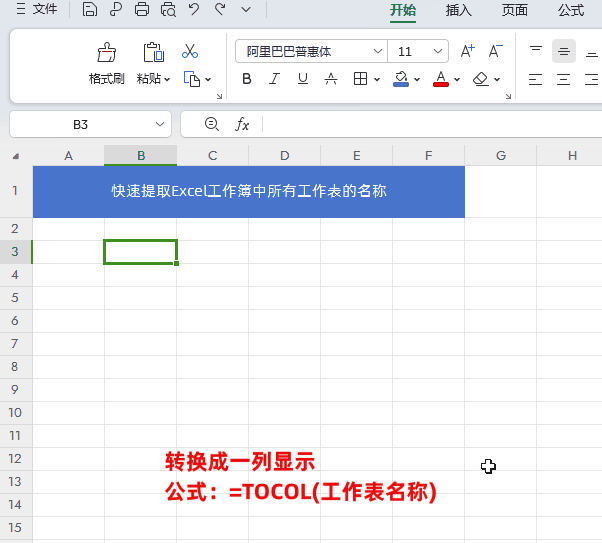The height and width of the screenshot is (543, 602).
Task: Toggle Strikethrough formatting
Action: 331,79
